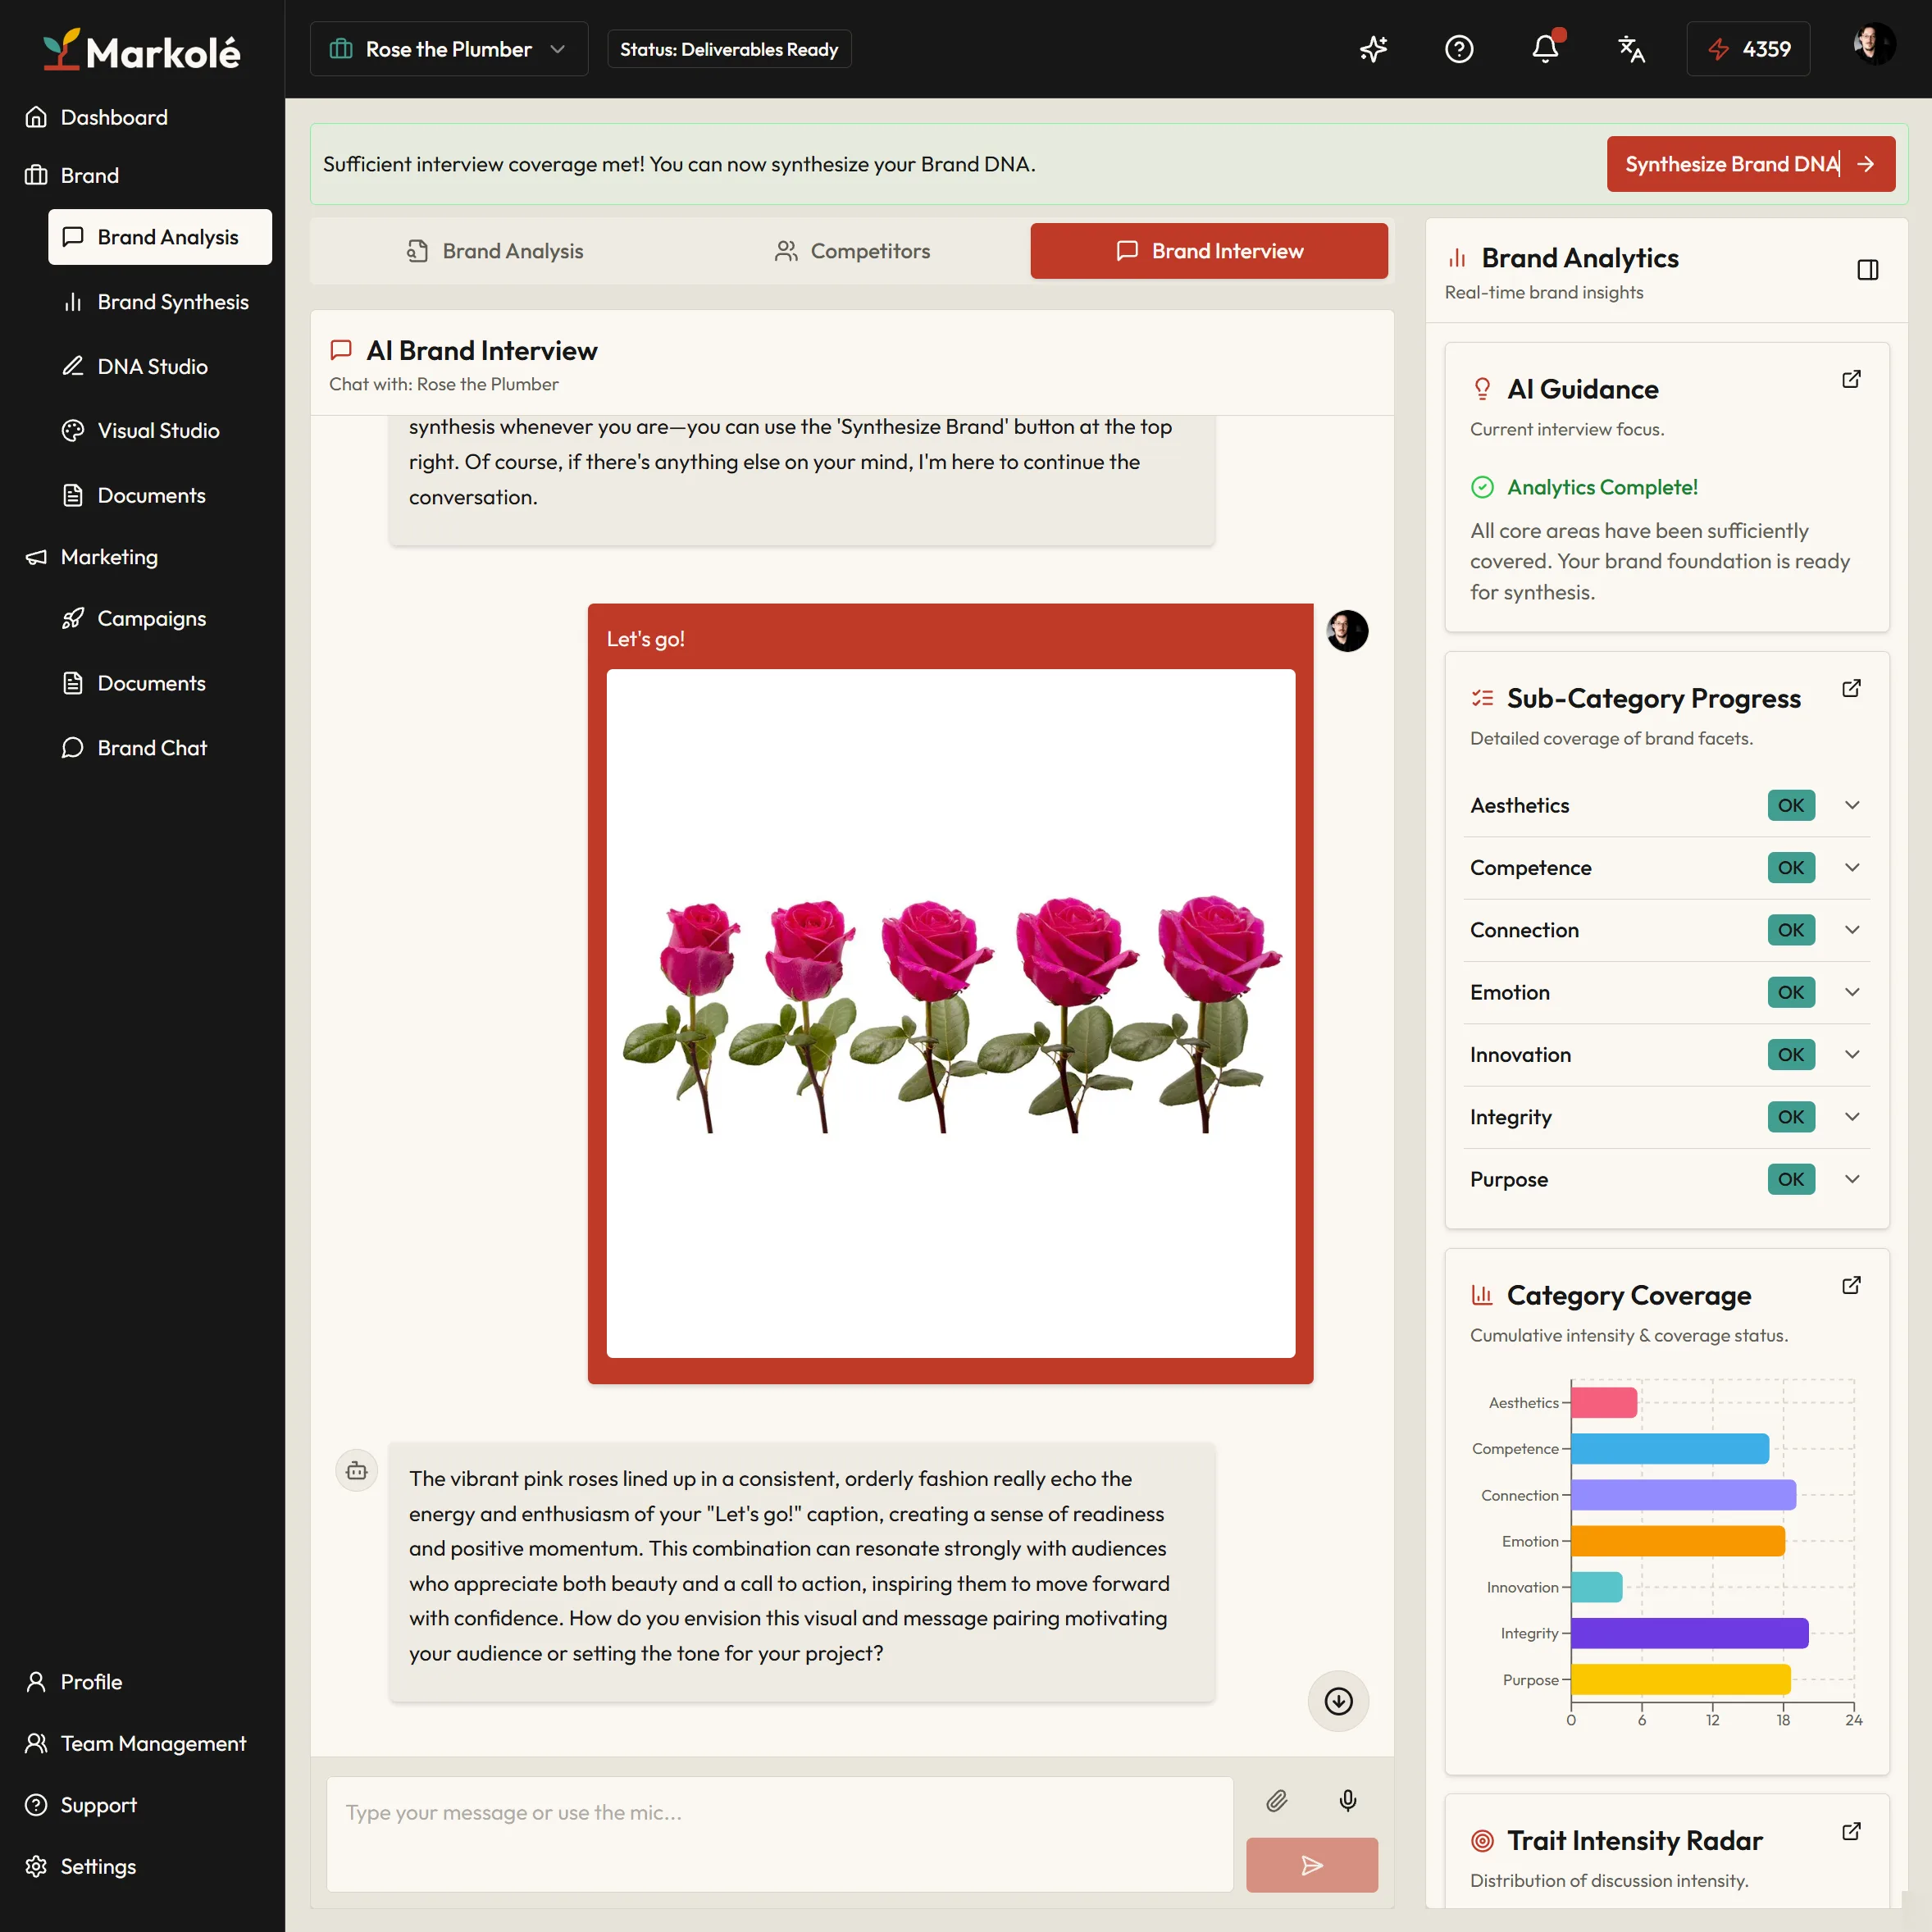Click the AI sparkle icon in the top bar
This screenshot has width=1932, height=1932.
click(x=1373, y=49)
